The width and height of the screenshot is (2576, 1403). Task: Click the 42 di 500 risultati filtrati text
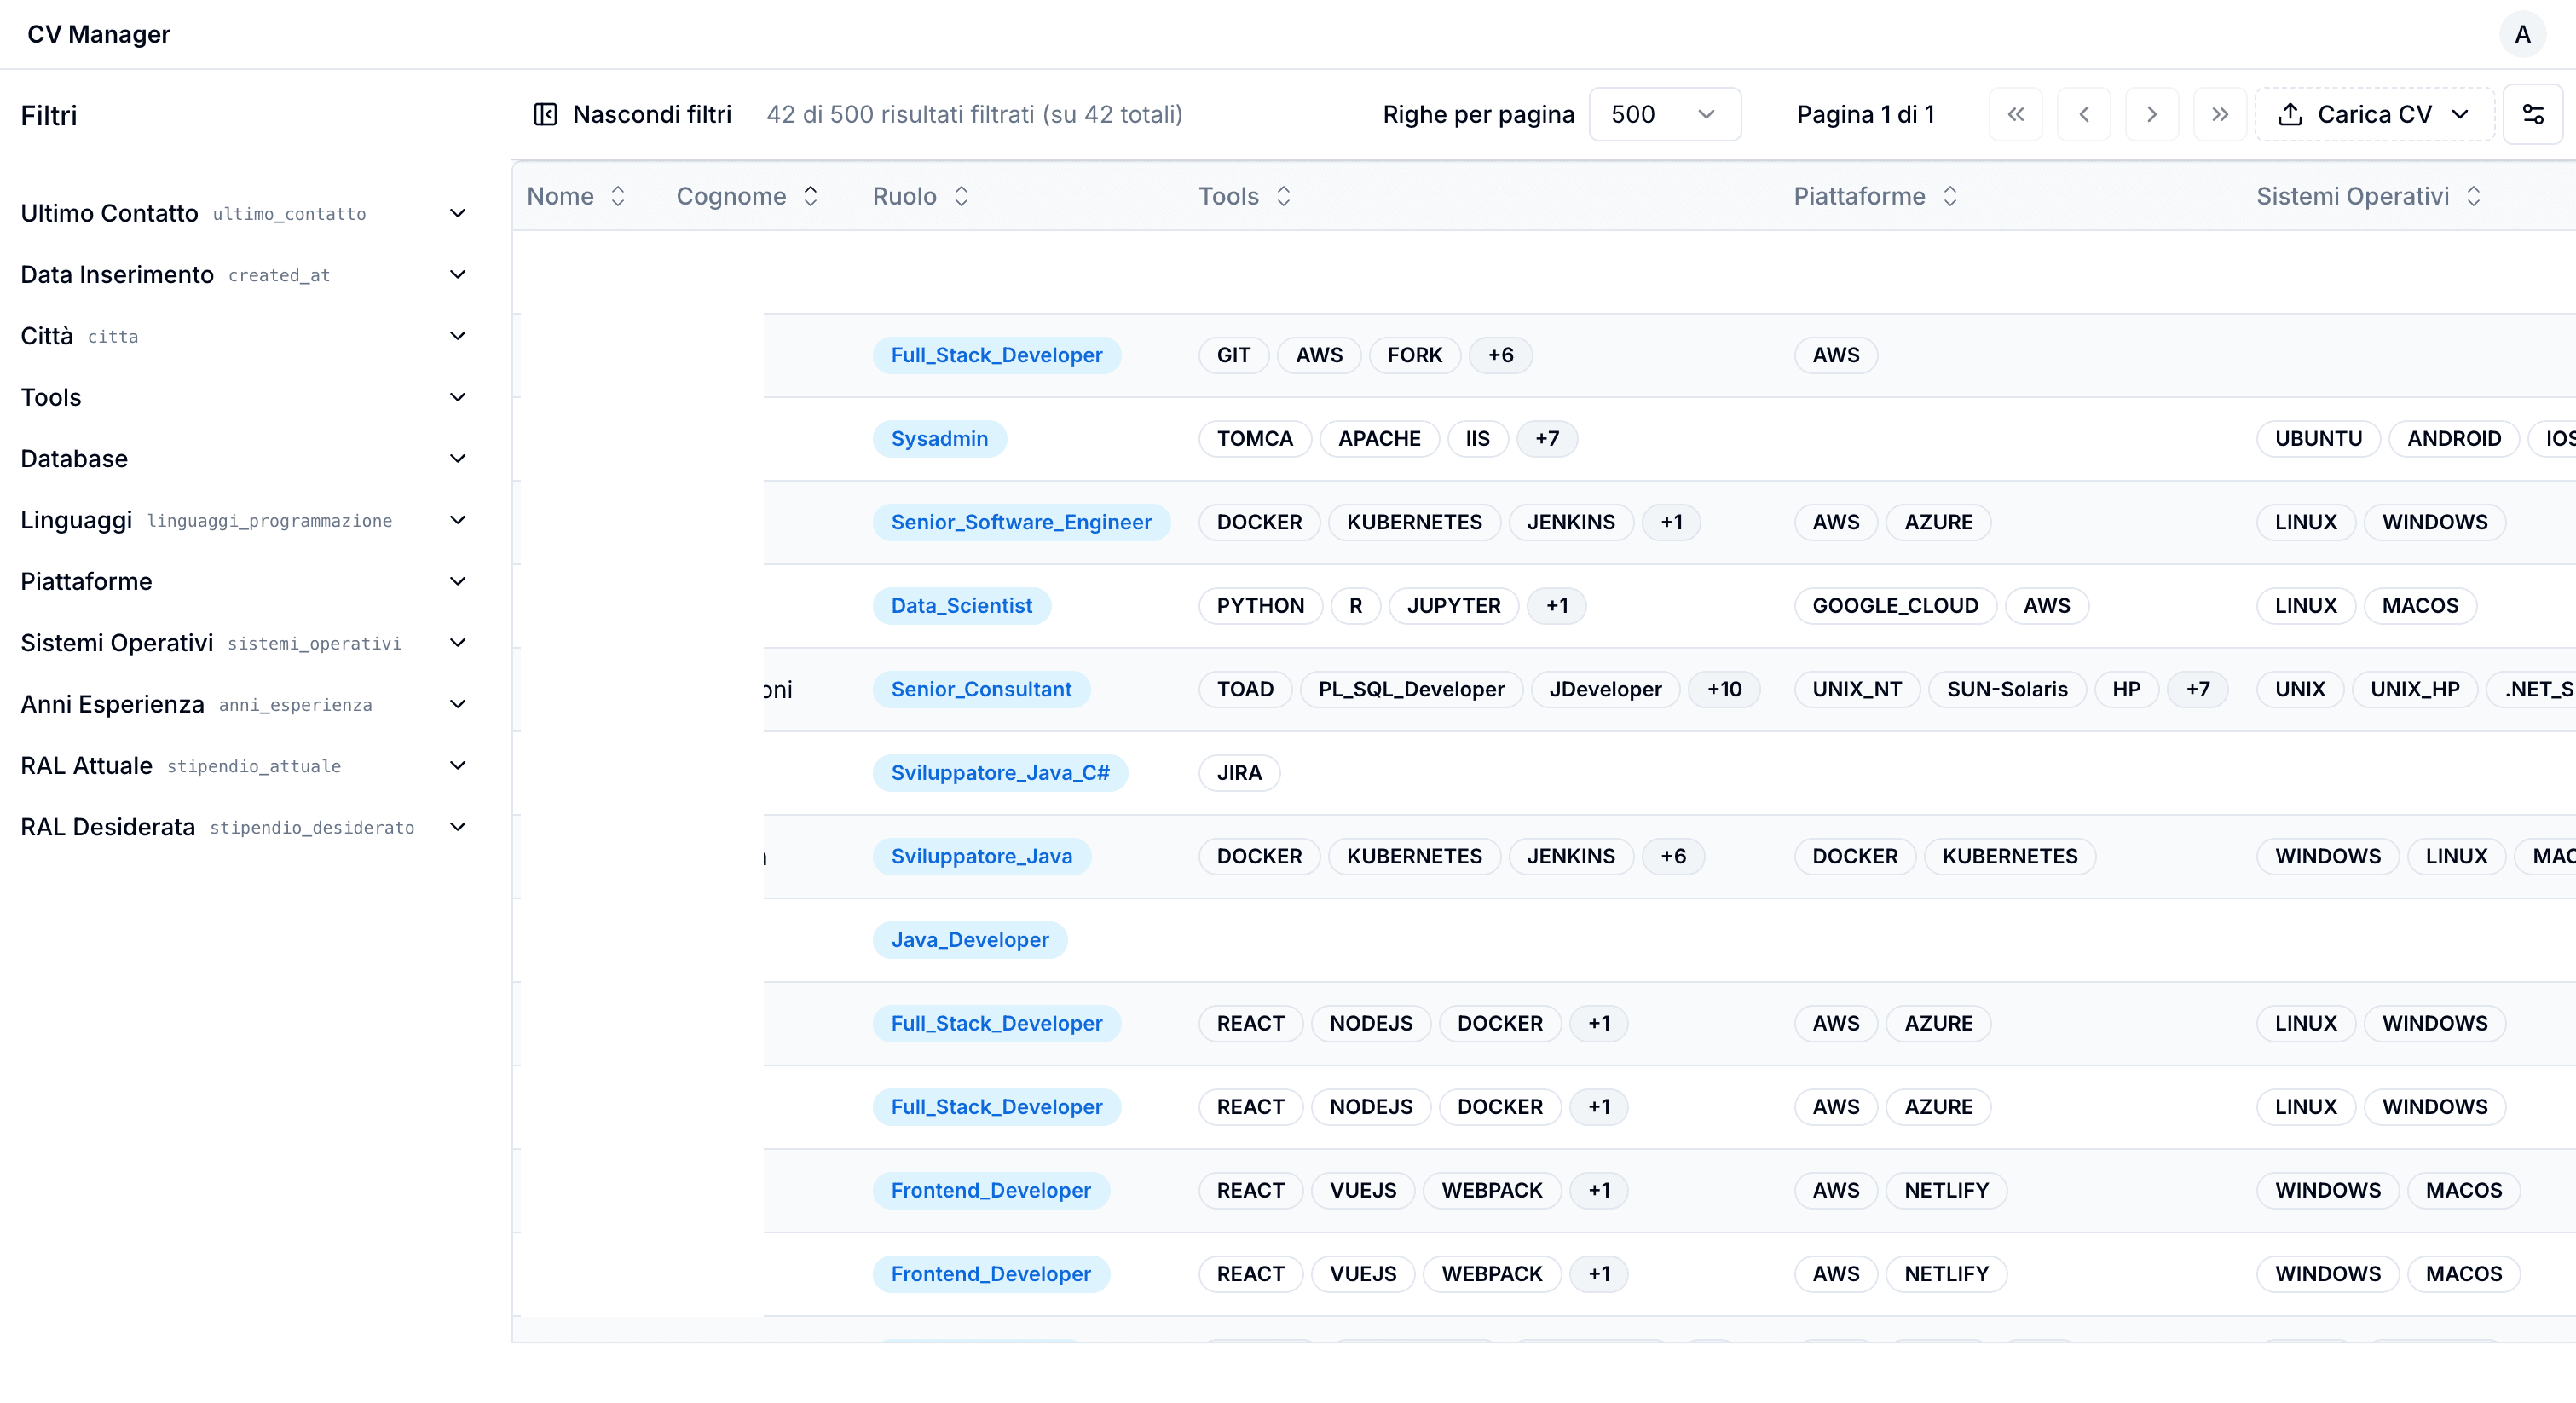click(974, 114)
